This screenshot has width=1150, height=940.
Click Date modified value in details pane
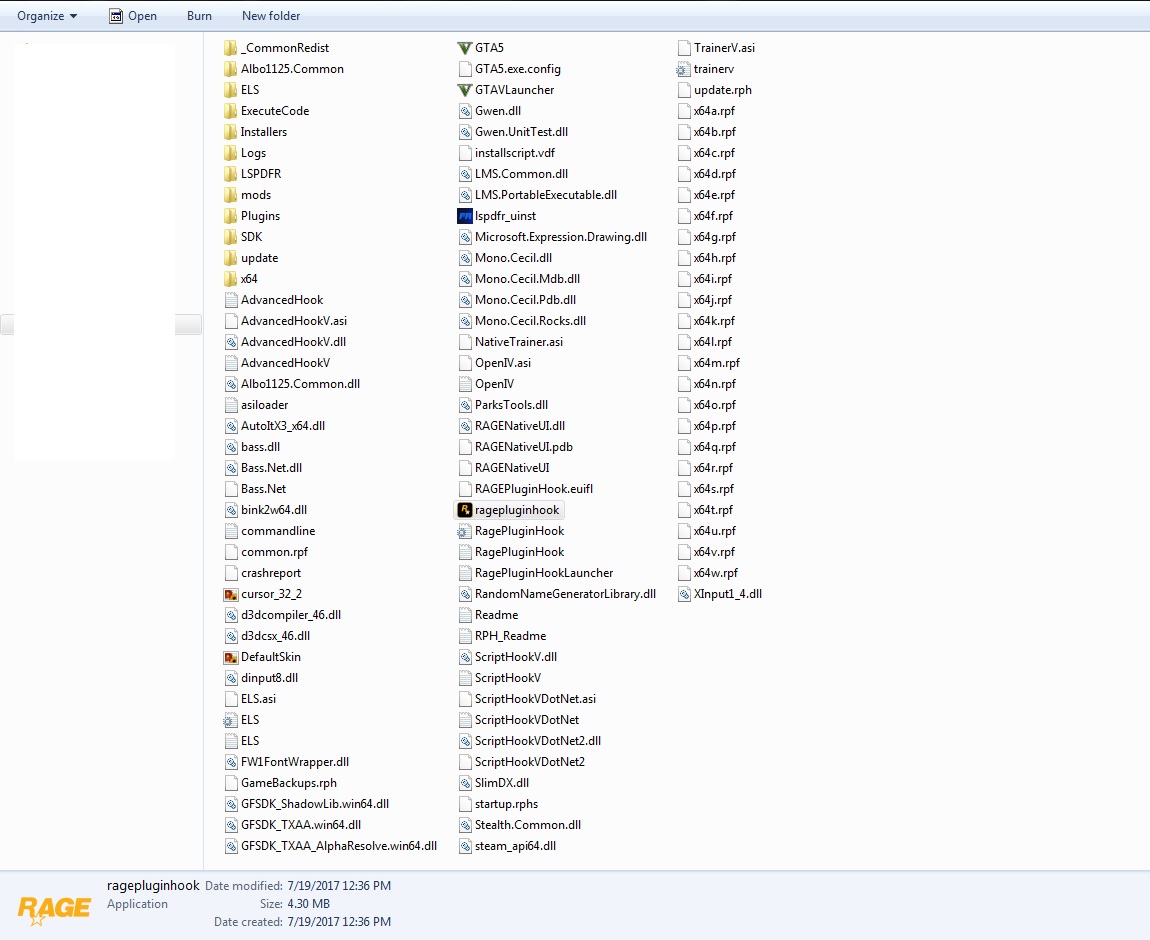coord(339,886)
